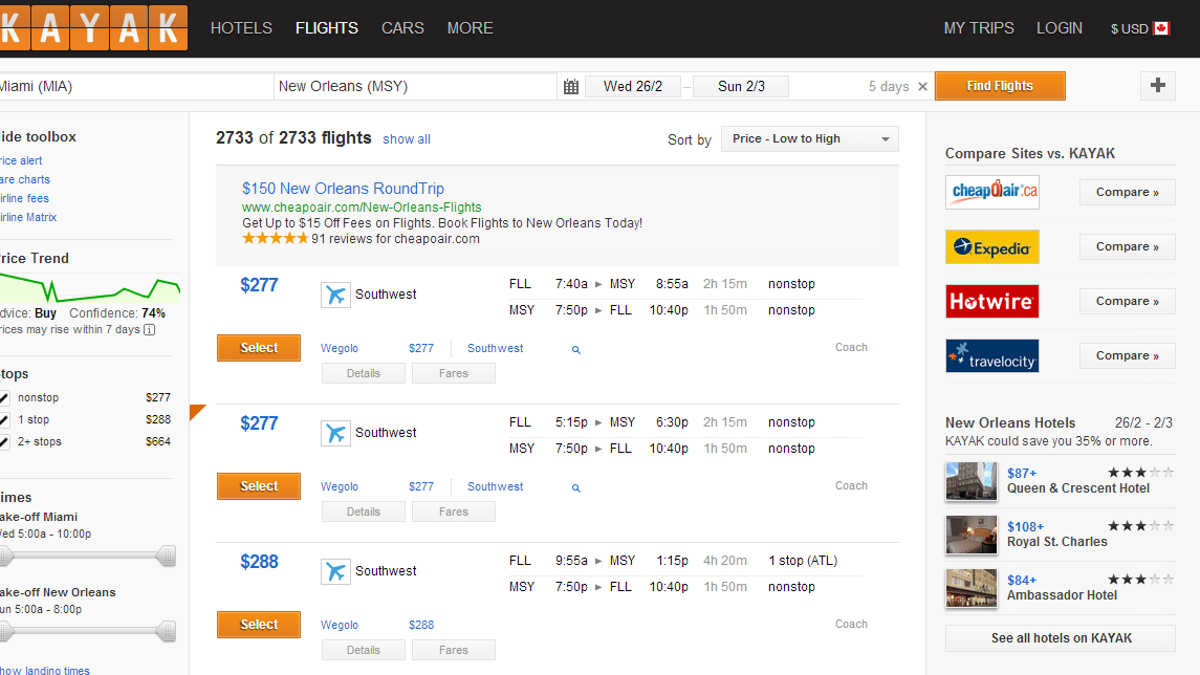Click magnifier icon in 7:40a flight row

point(576,350)
